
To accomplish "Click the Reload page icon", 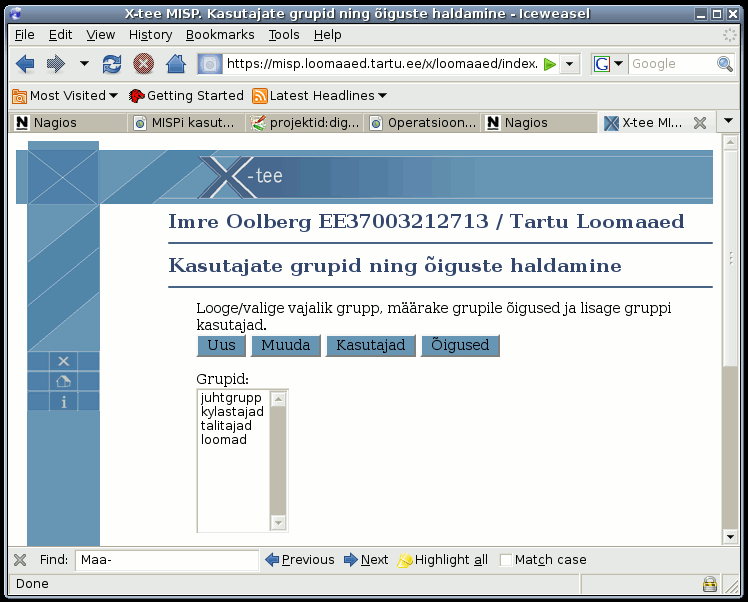I will [112, 64].
